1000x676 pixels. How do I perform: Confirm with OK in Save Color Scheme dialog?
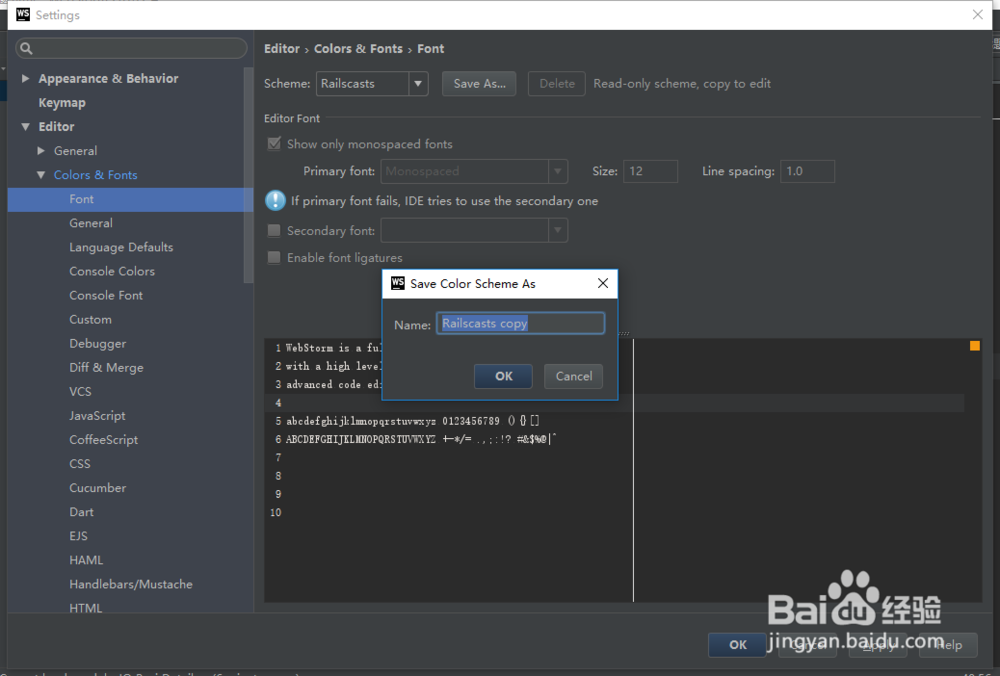pyautogui.click(x=503, y=376)
